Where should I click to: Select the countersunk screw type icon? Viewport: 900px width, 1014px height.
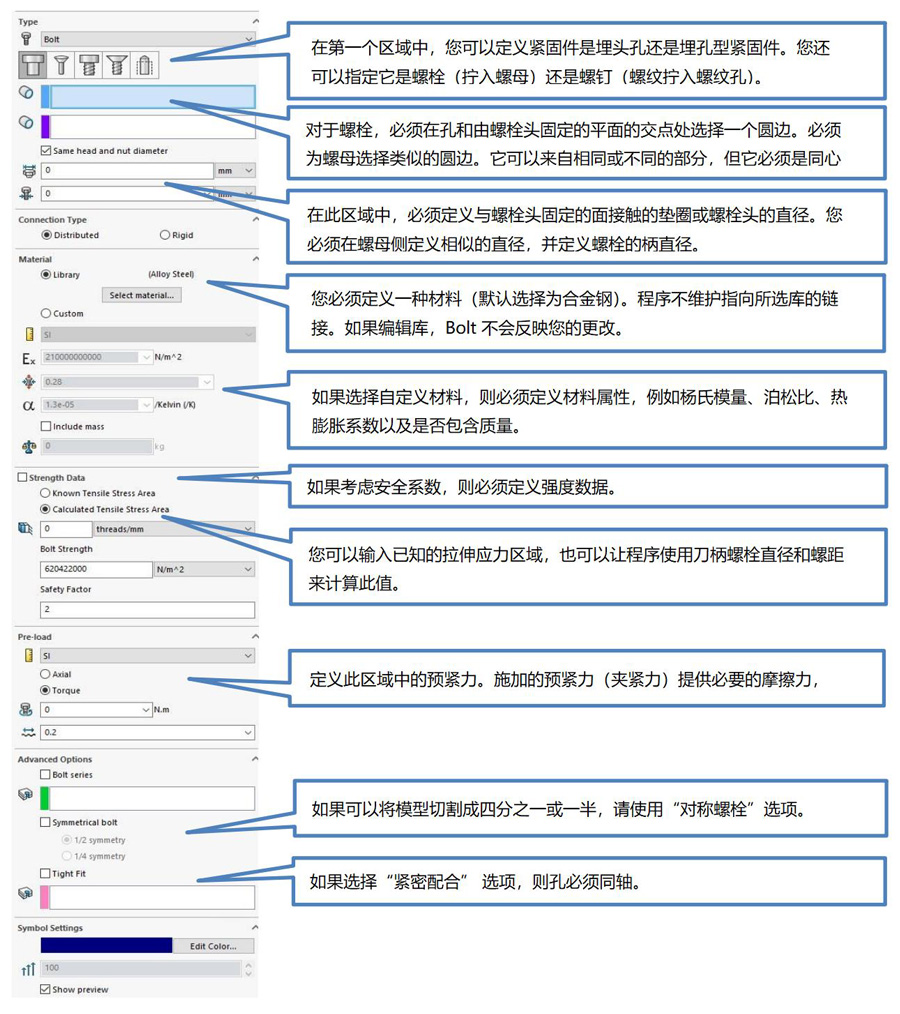point(118,65)
